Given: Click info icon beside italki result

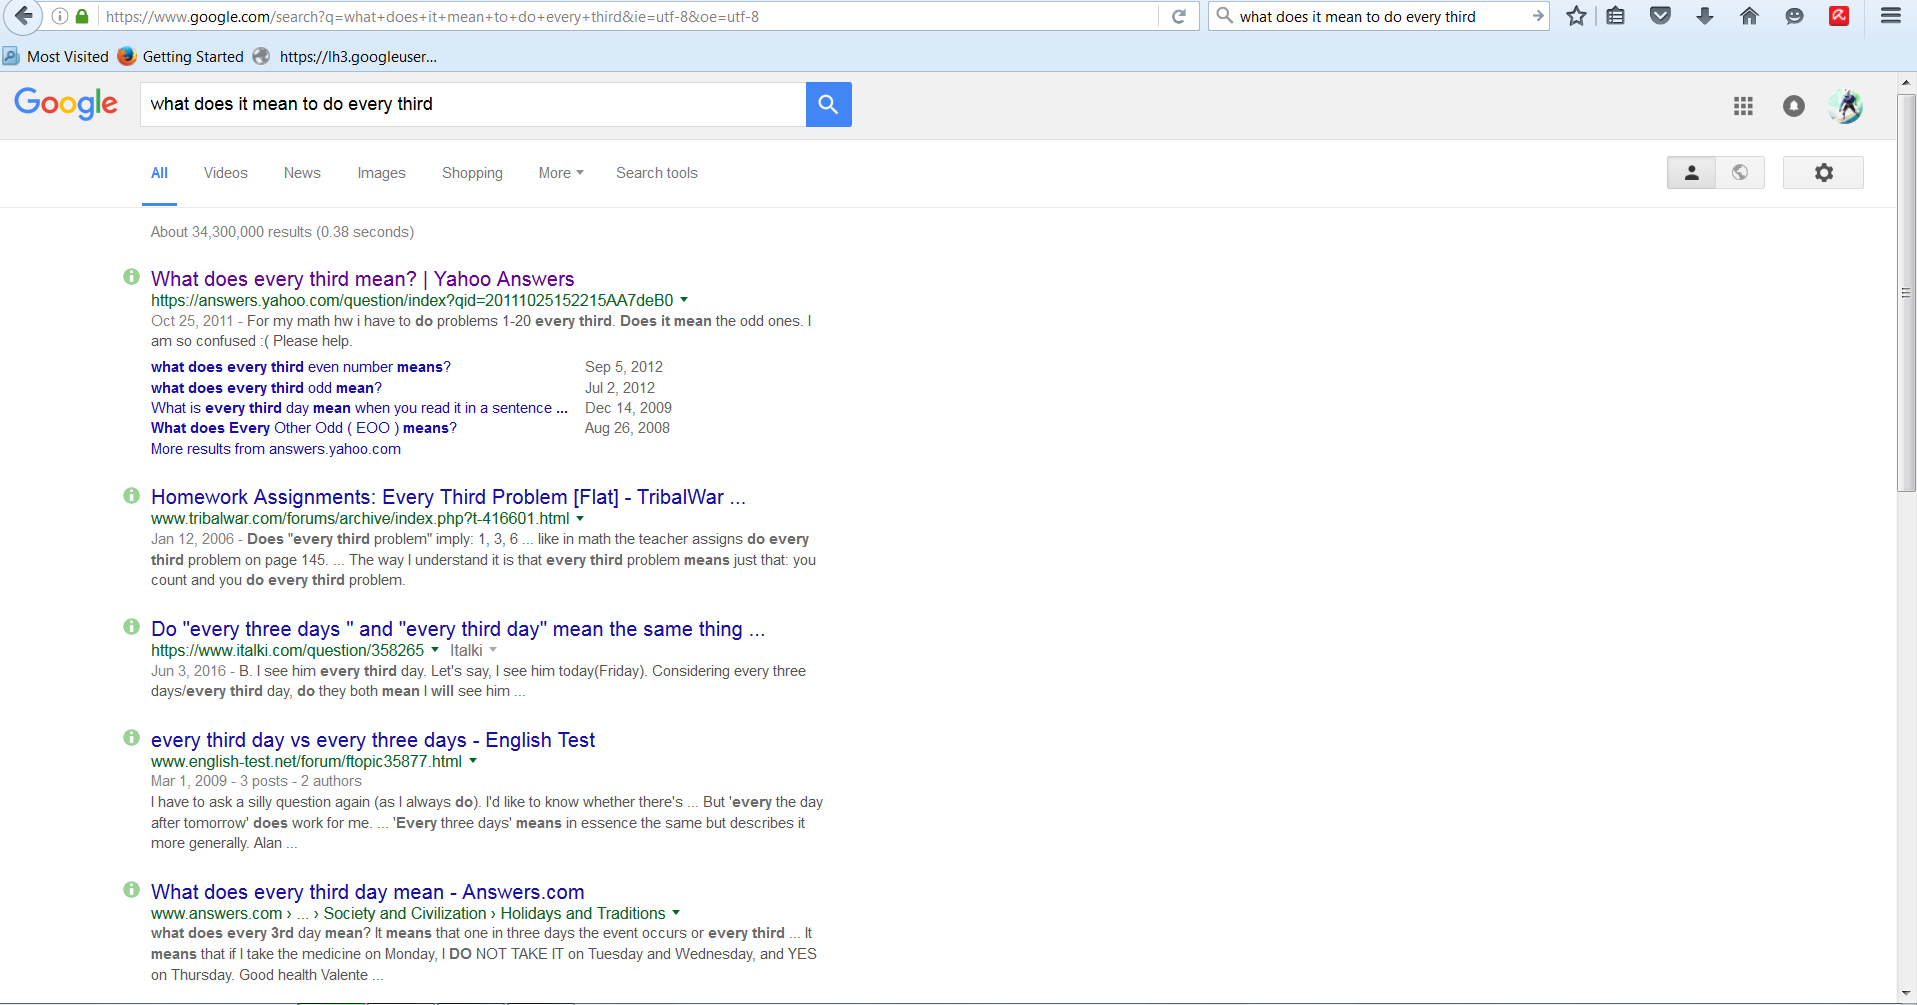Looking at the screenshot, I should pyautogui.click(x=131, y=626).
